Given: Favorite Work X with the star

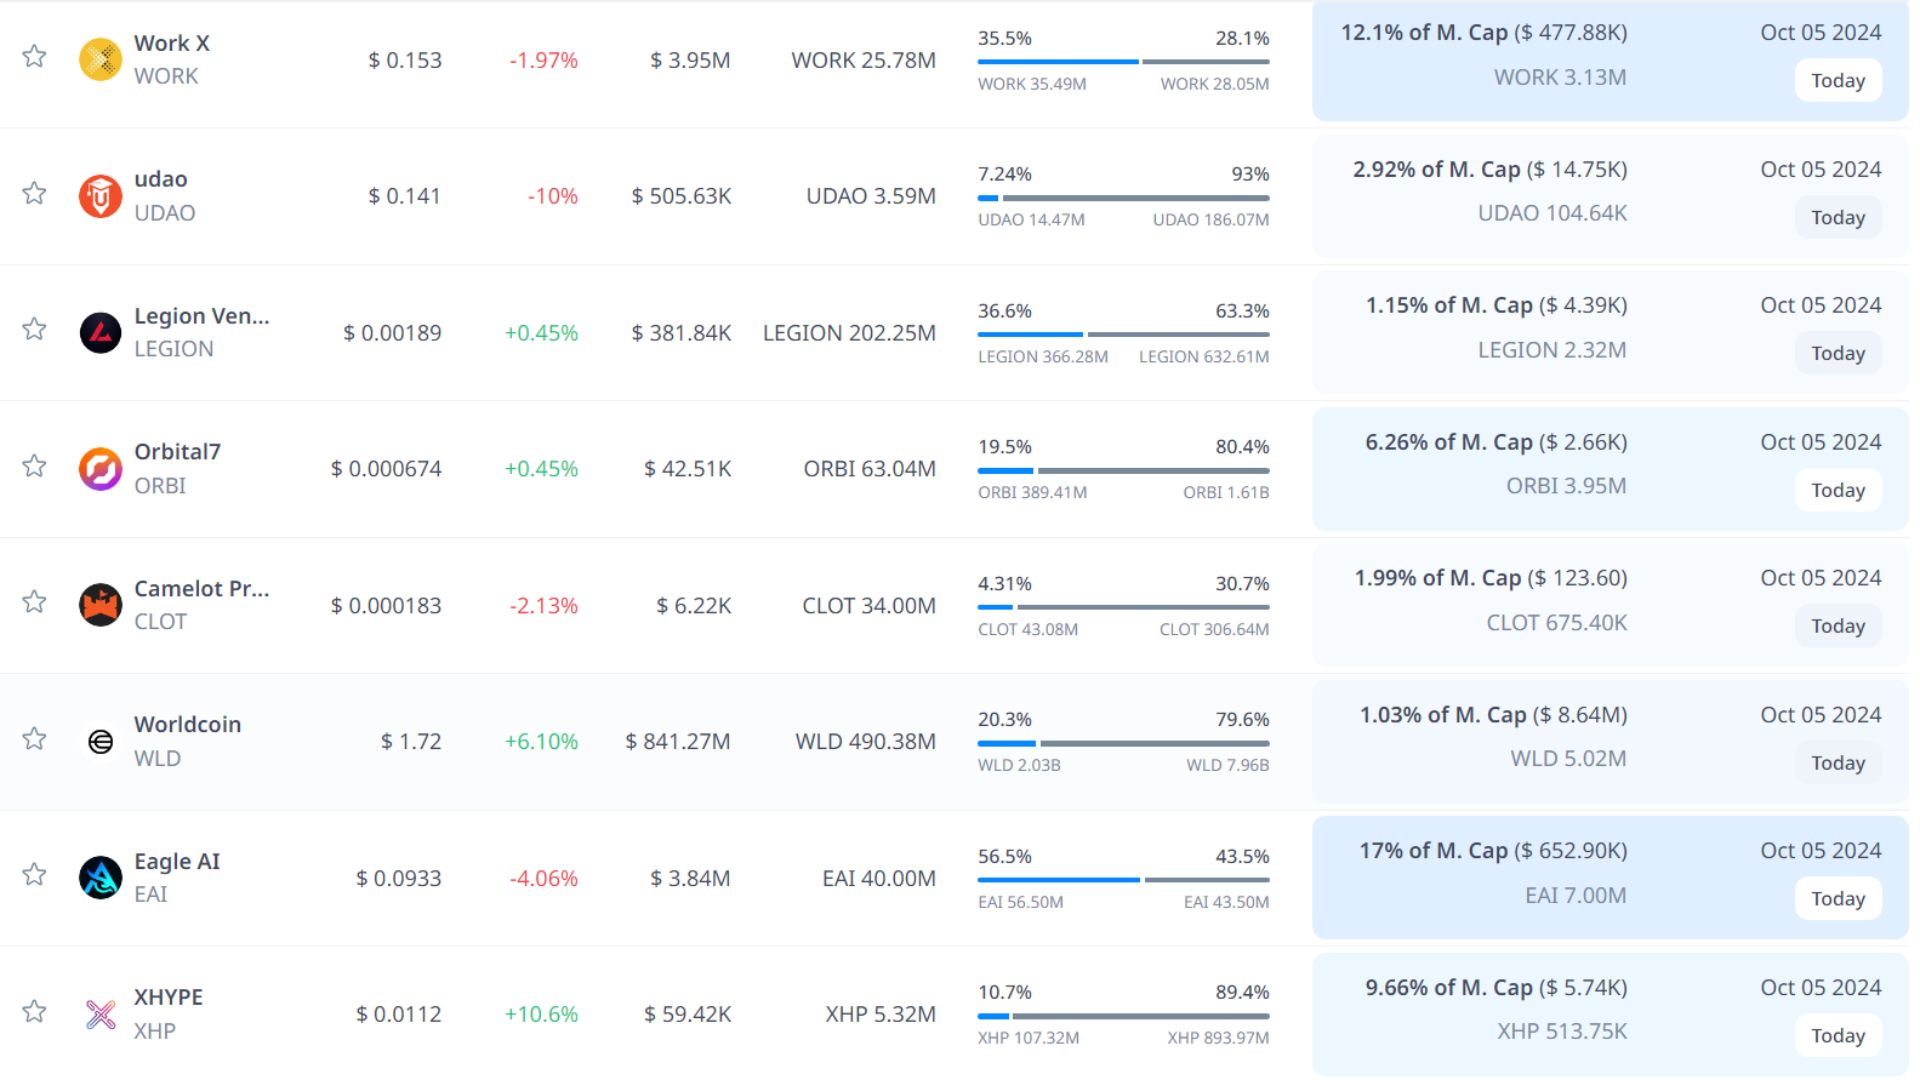Looking at the screenshot, I should 35,56.
